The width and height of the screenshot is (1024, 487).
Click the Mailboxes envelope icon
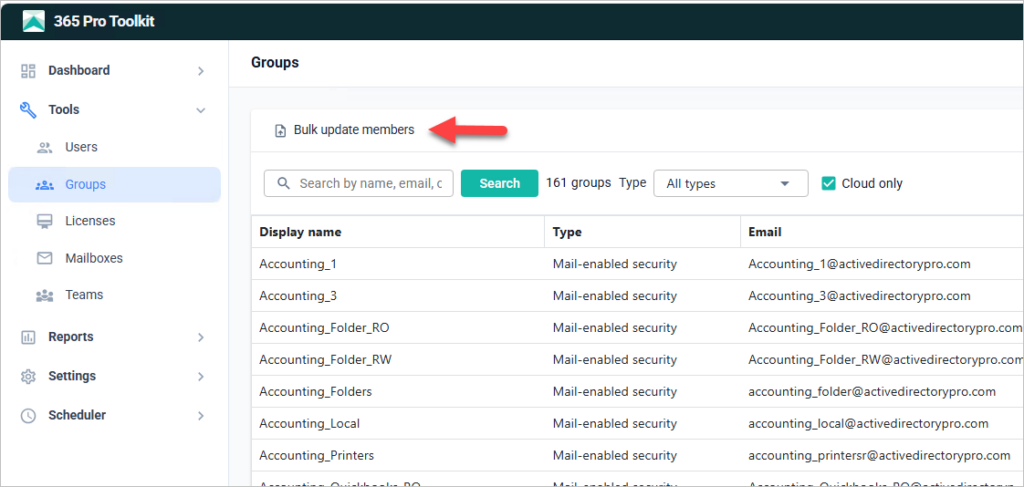coord(44,259)
